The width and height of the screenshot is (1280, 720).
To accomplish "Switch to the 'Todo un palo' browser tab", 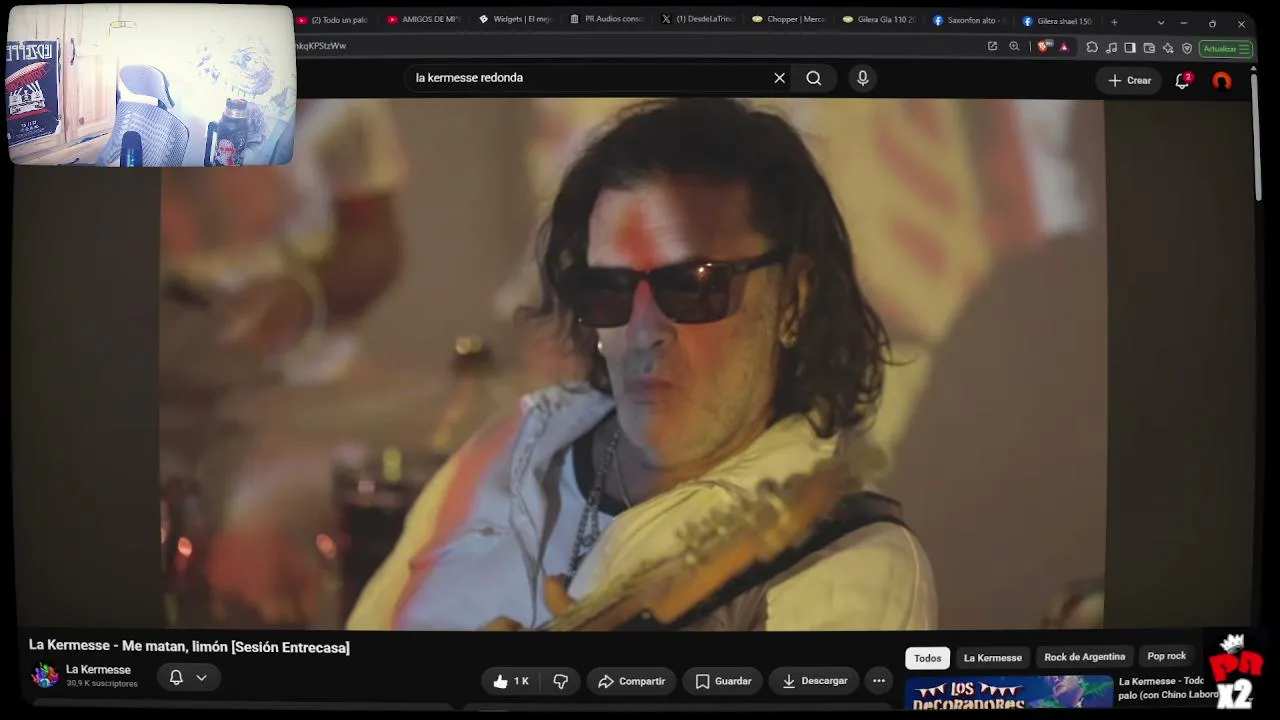I will [x=333, y=20].
